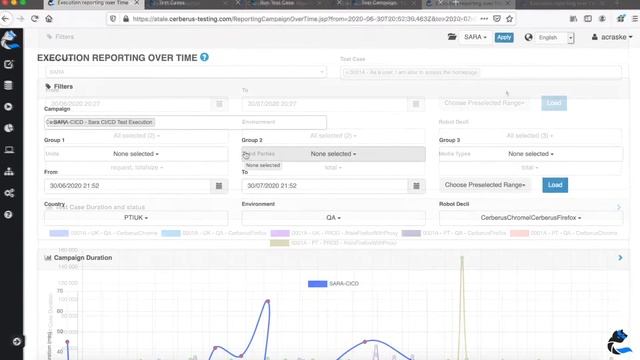640x360 pixels.
Task: Open the run/play sidebar icon
Action: click(8, 107)
